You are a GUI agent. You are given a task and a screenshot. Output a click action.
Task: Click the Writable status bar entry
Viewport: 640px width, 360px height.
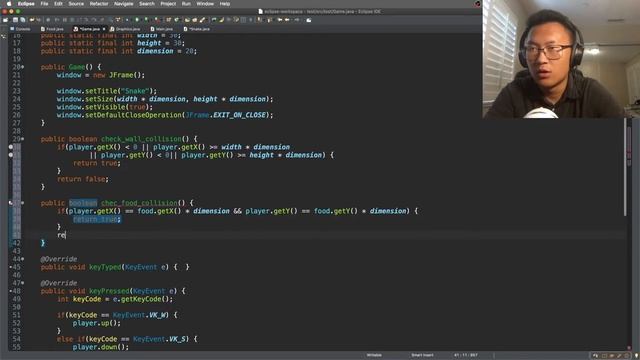(374, 355)
